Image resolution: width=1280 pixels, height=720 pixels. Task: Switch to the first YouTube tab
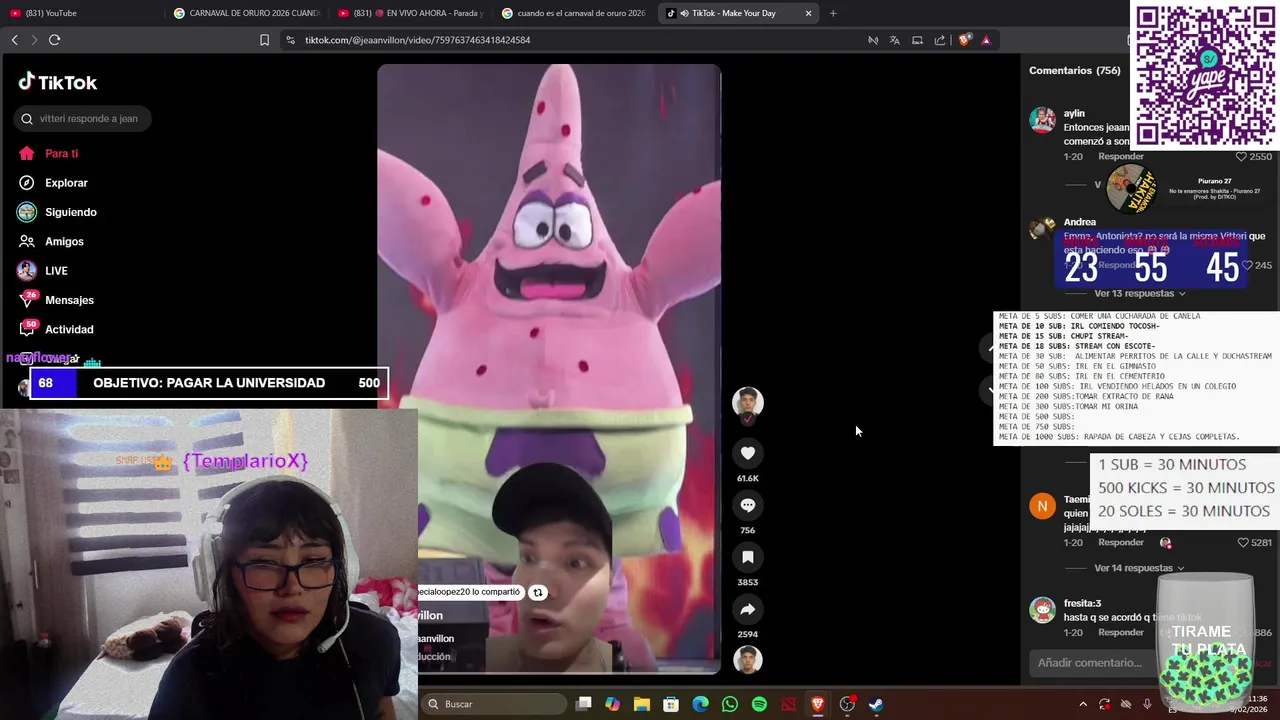tap(82, 13)
